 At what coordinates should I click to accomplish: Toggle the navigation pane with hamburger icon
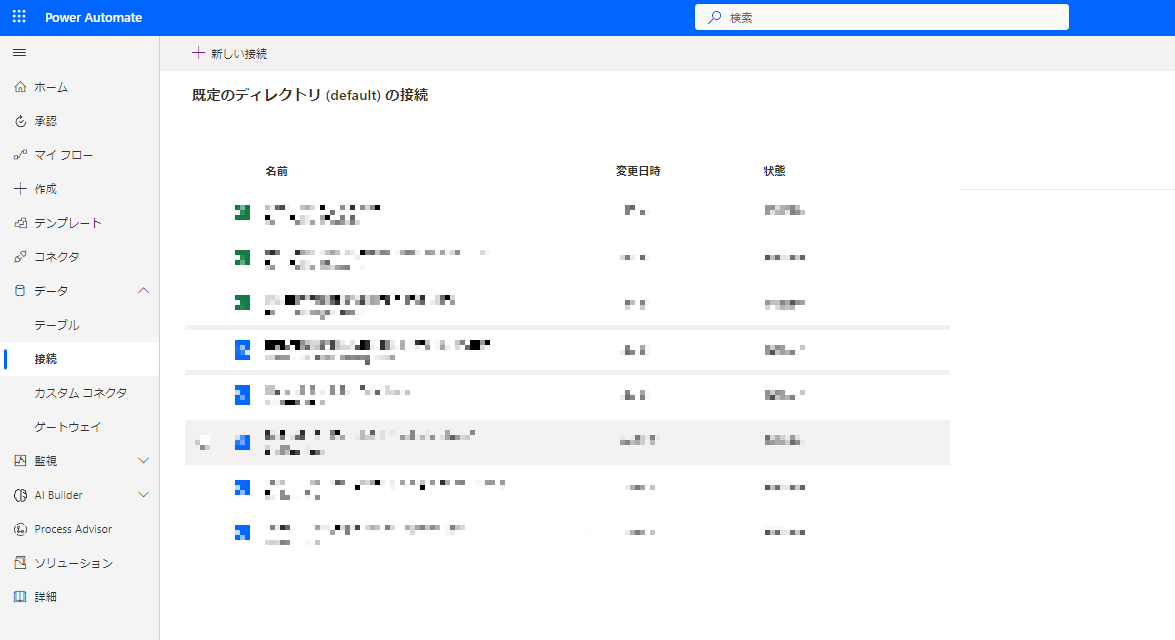[x=18, y=52]
